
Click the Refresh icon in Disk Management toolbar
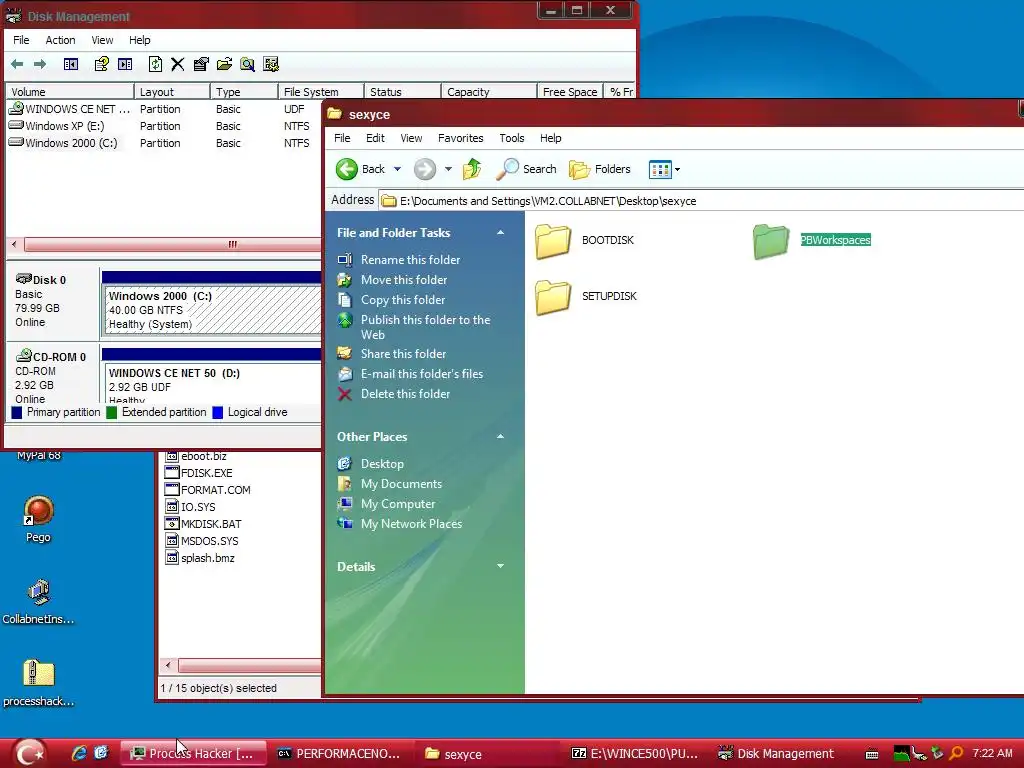click(155, 64)
